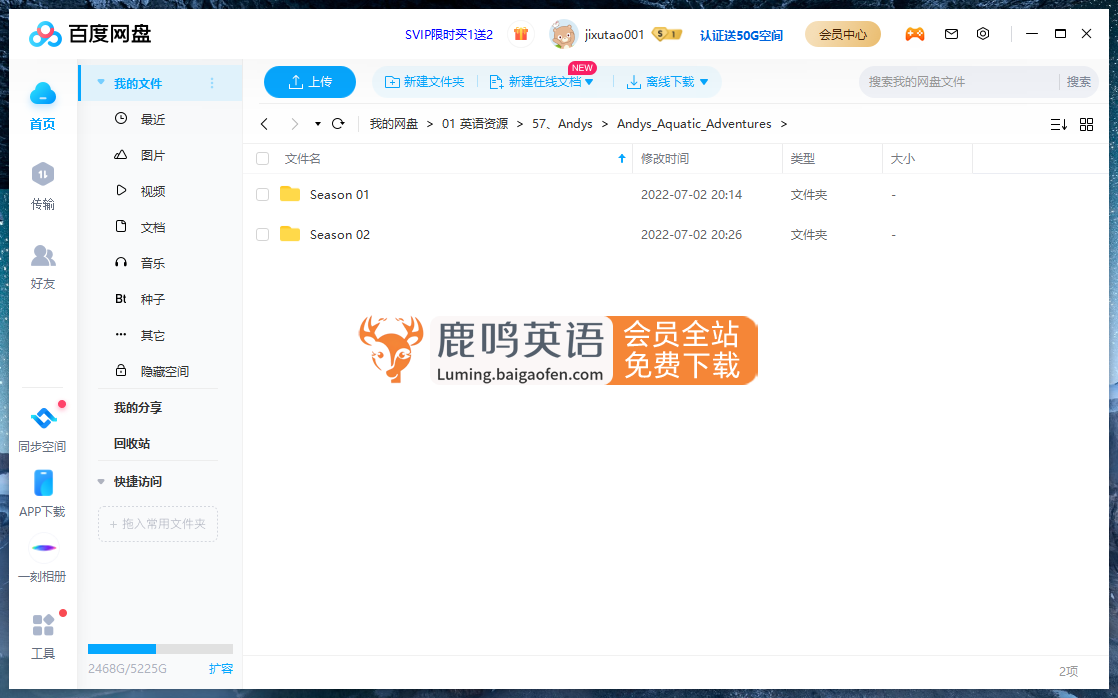The width and height of the screenshot is (1118, 698).
Task: Open the 传输 transfer icon
Action: [43, 174]
